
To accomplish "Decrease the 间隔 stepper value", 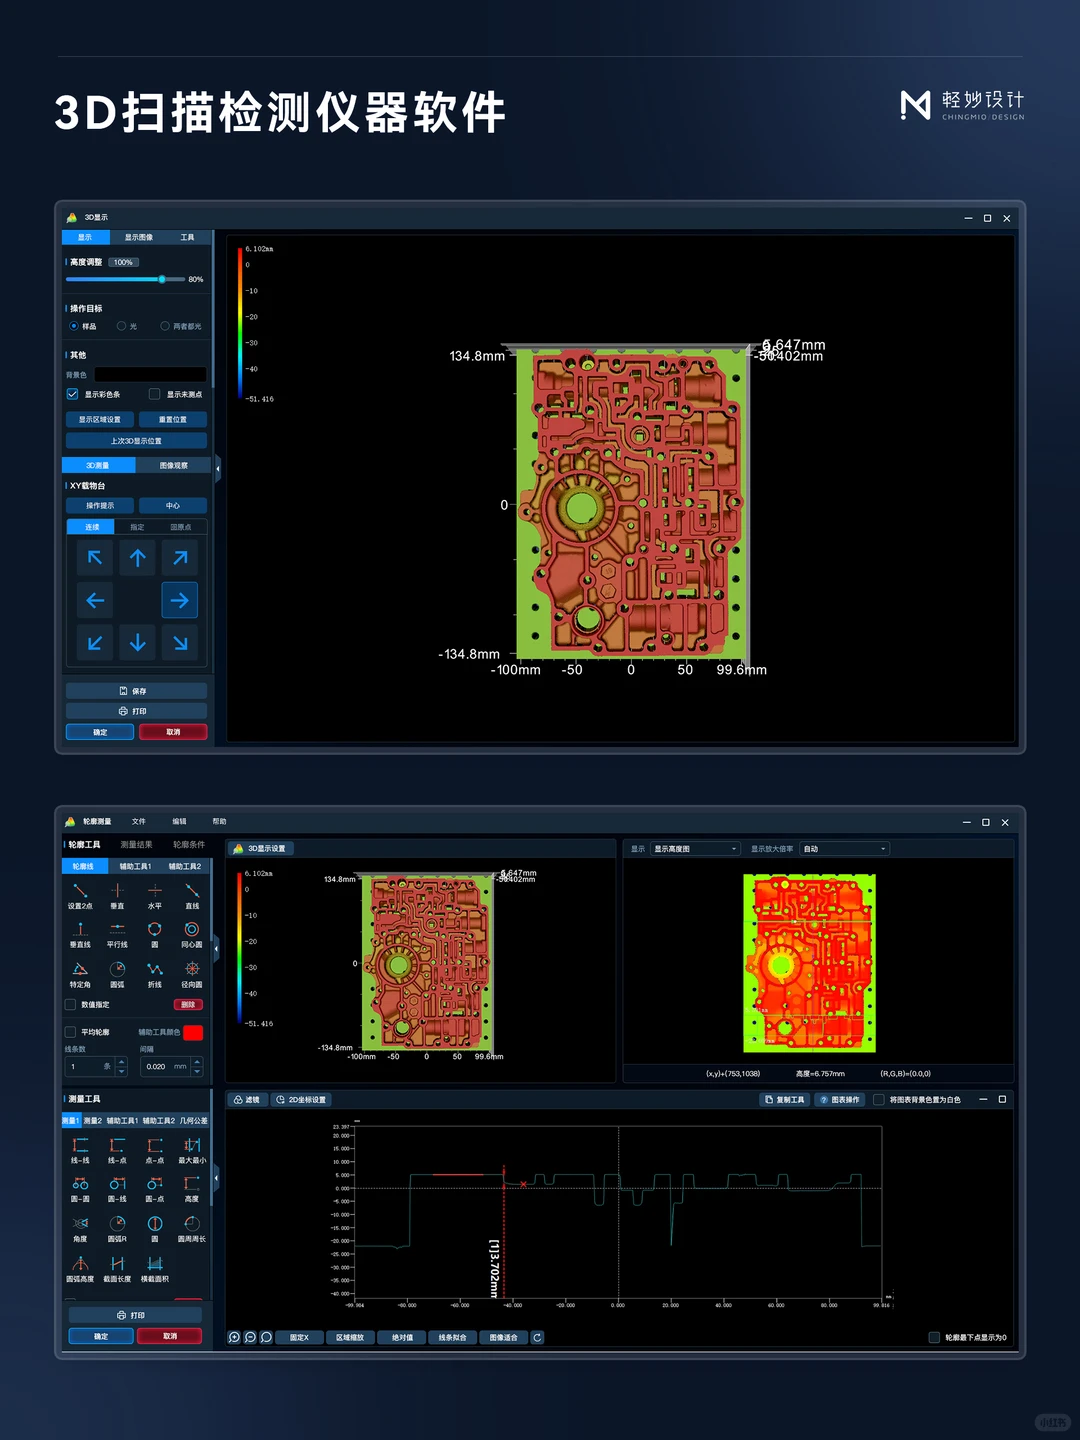I will 197,1071.
